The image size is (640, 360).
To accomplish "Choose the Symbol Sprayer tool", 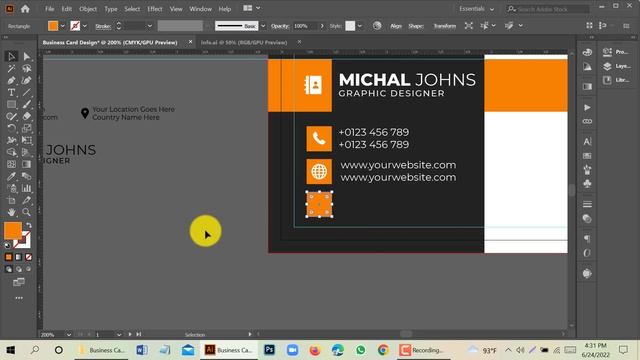I will (11, 188).
